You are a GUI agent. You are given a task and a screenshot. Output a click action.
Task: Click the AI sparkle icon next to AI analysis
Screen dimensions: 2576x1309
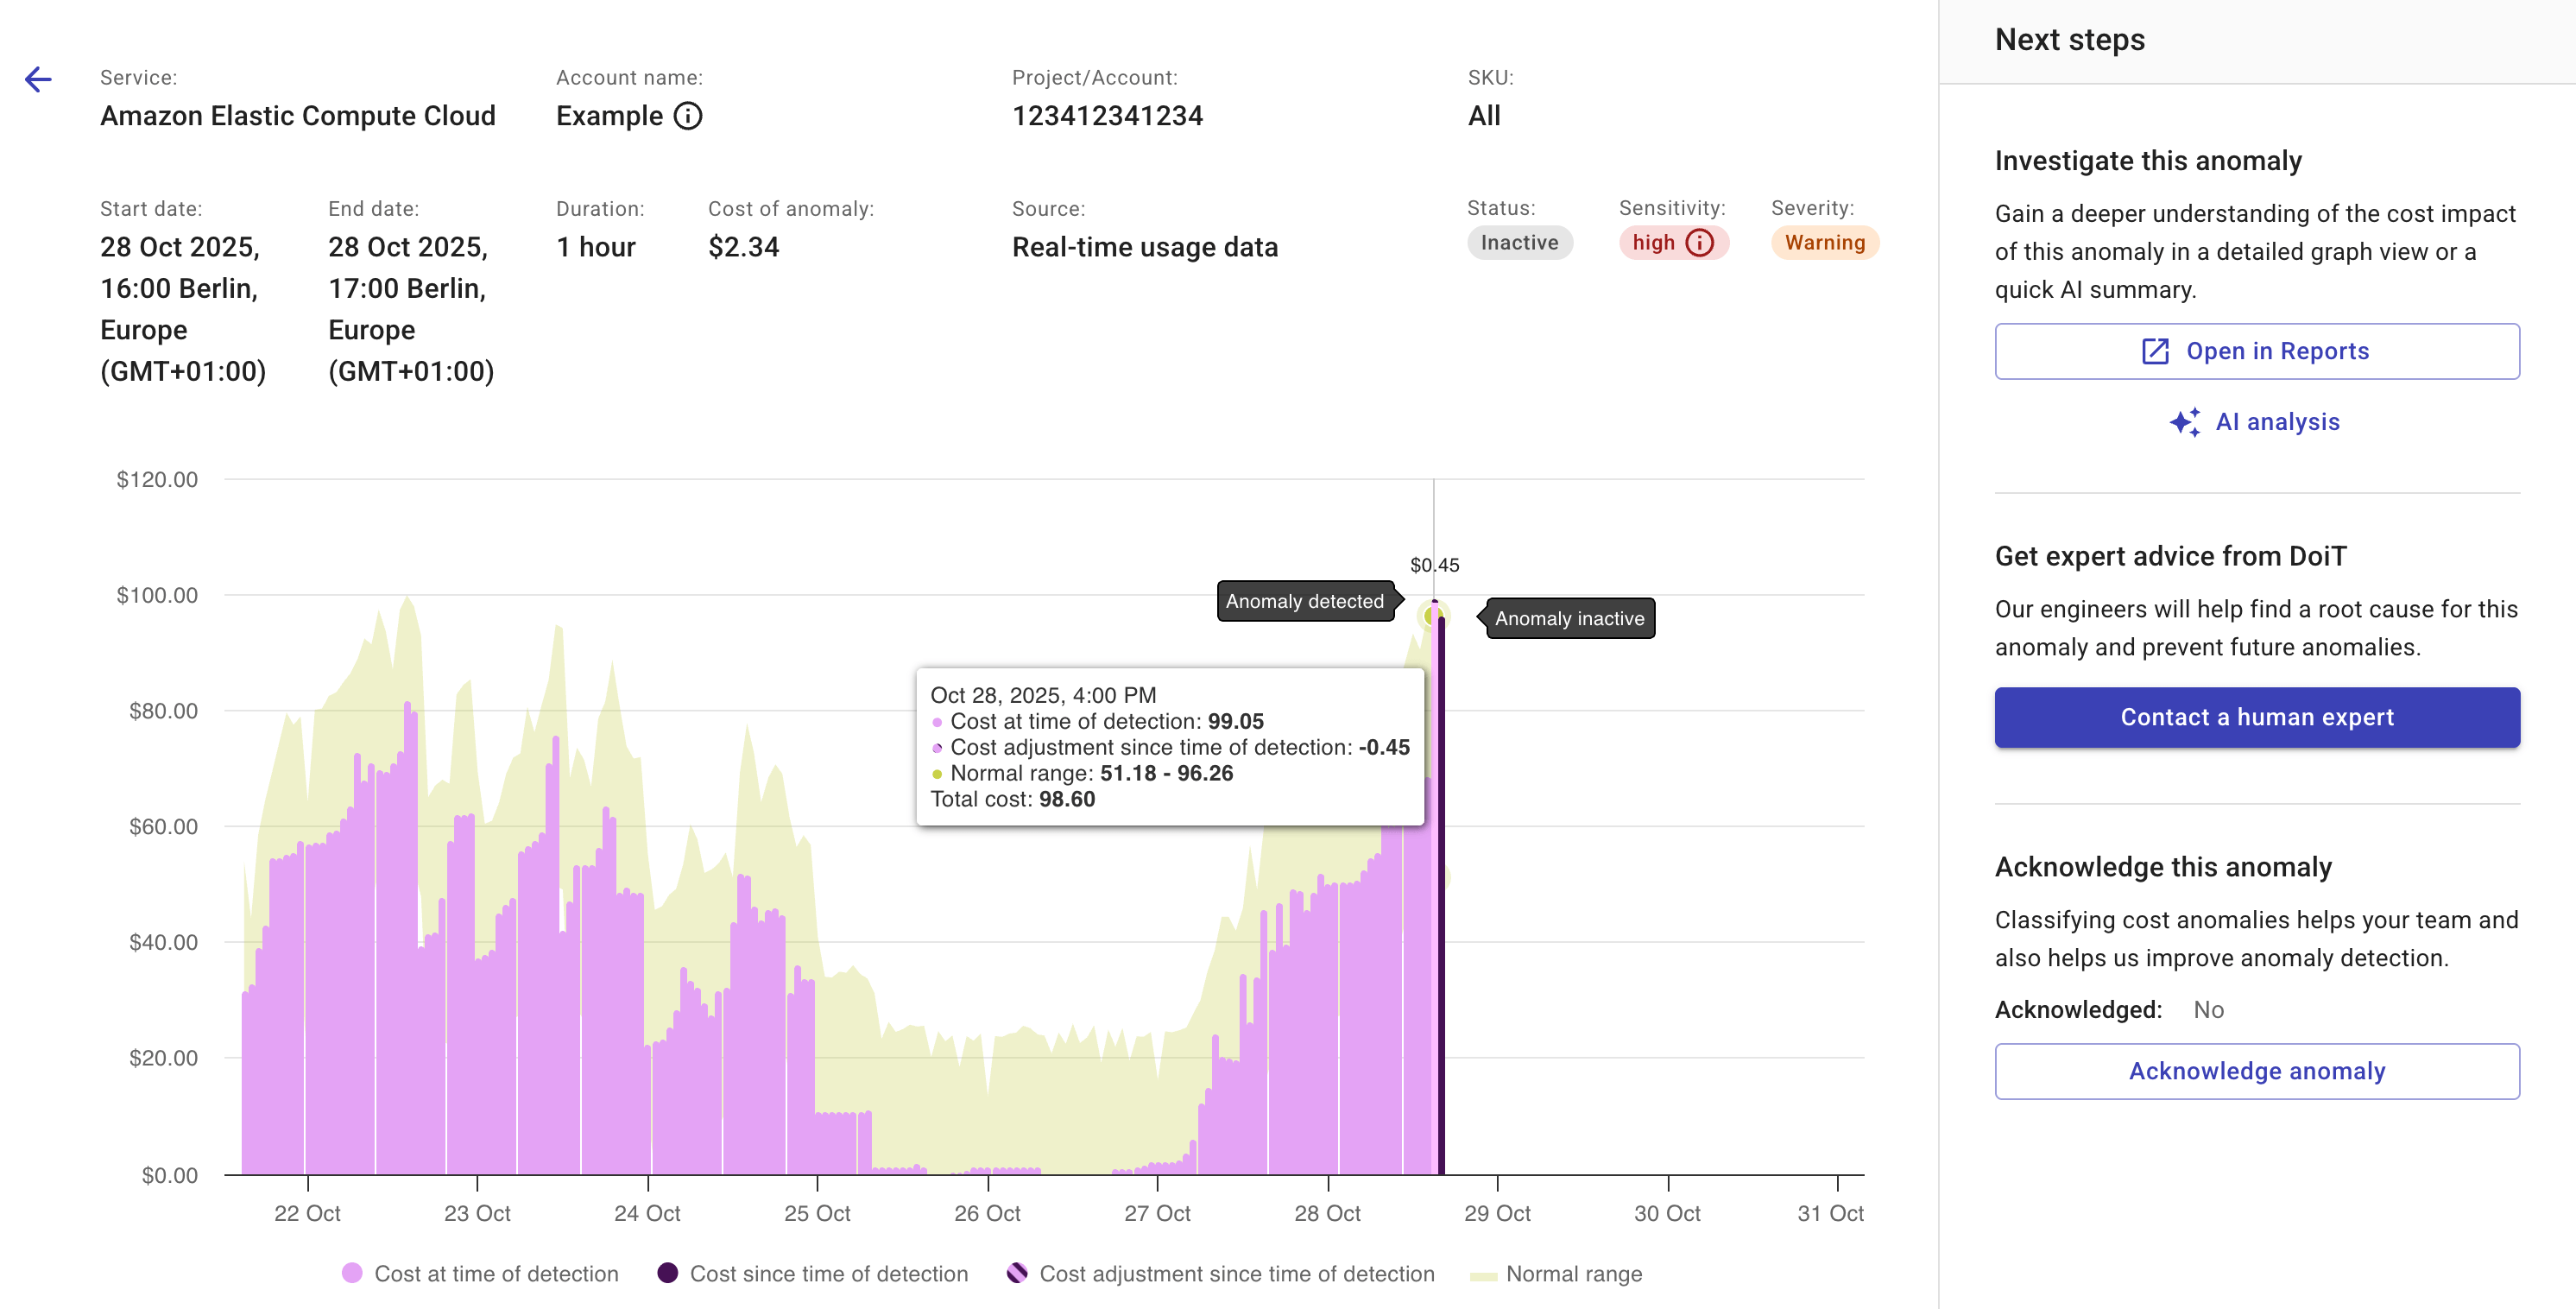pos(2185,422)
